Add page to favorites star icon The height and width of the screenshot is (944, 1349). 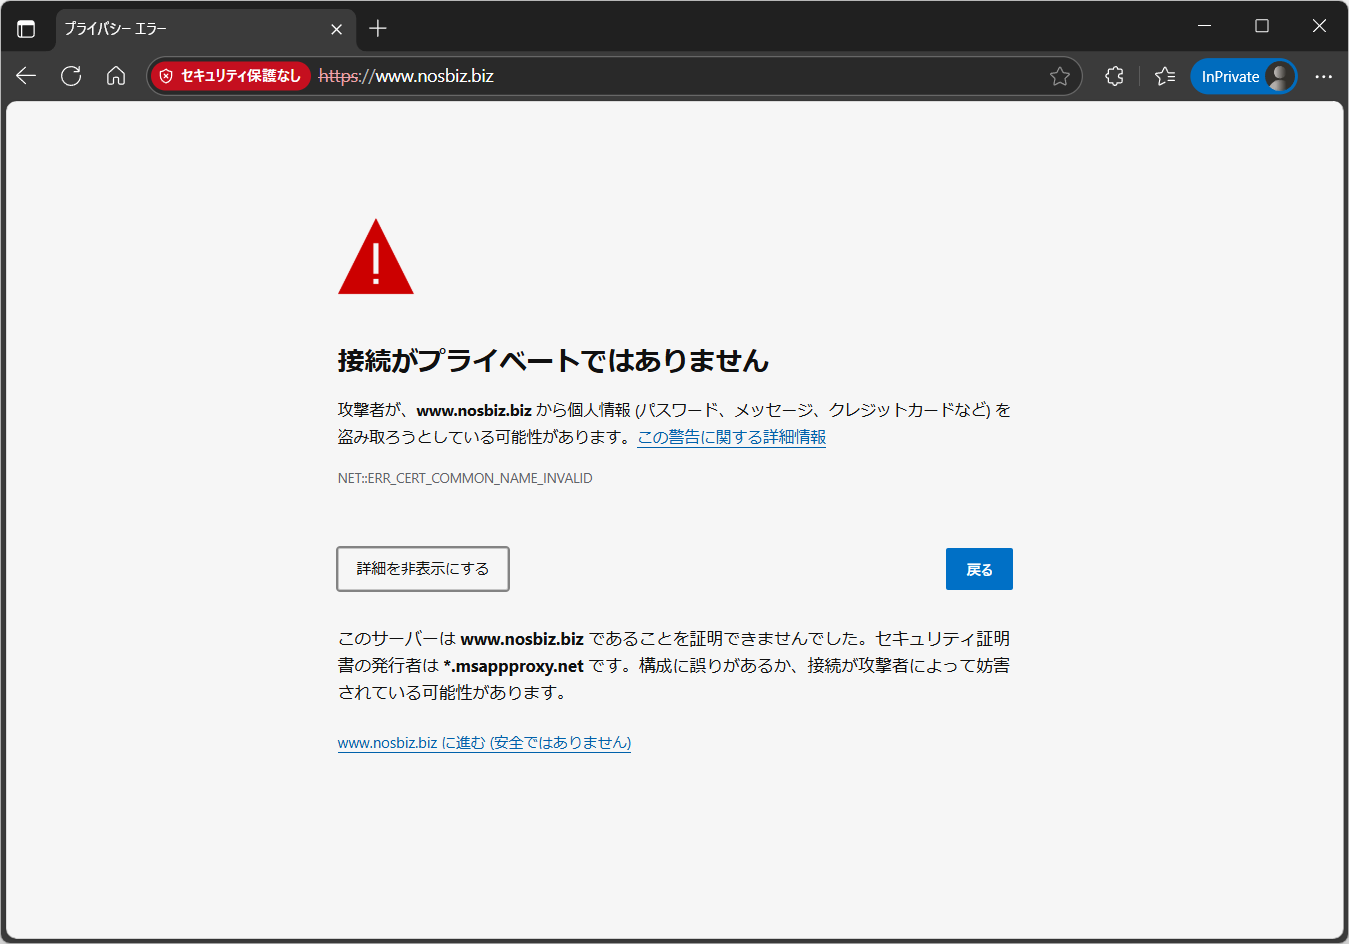pos(1060,76)
